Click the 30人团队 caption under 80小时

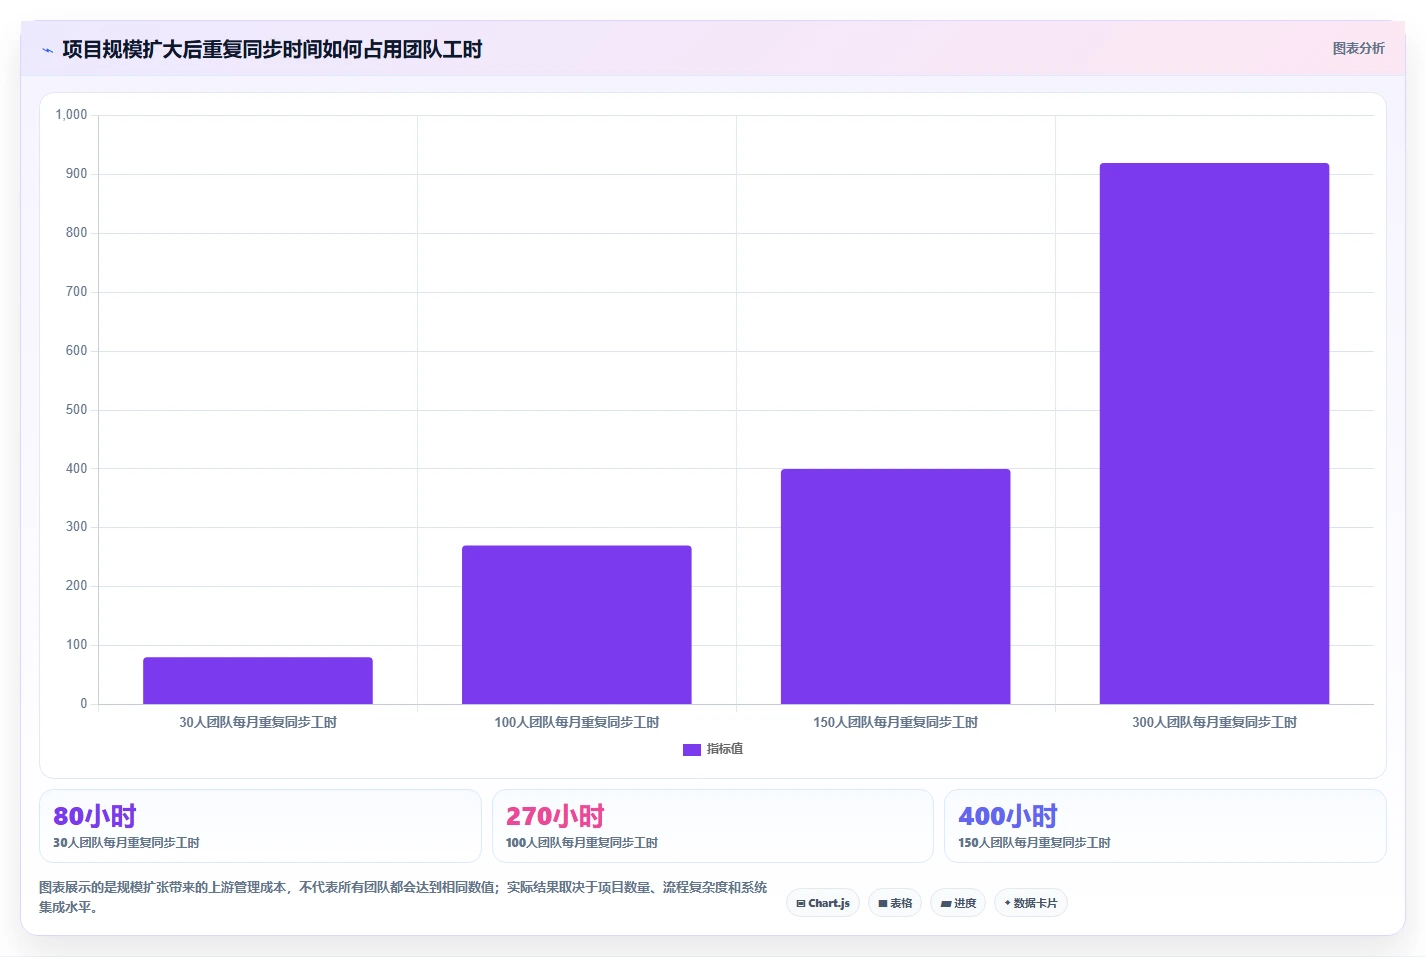126,843
